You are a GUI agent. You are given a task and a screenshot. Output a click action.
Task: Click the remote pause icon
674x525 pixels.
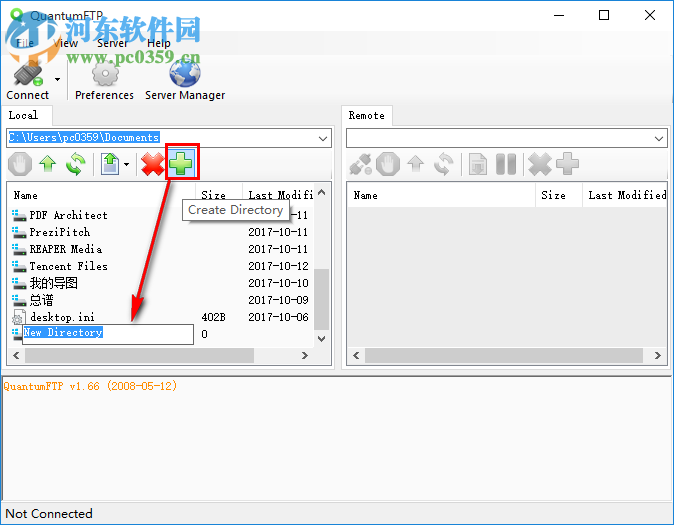506,164
